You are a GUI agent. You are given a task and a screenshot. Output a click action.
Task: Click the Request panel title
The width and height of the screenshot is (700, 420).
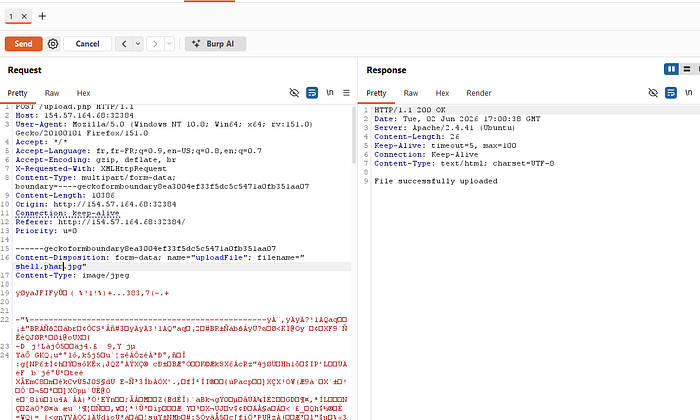tap(24, 70)
